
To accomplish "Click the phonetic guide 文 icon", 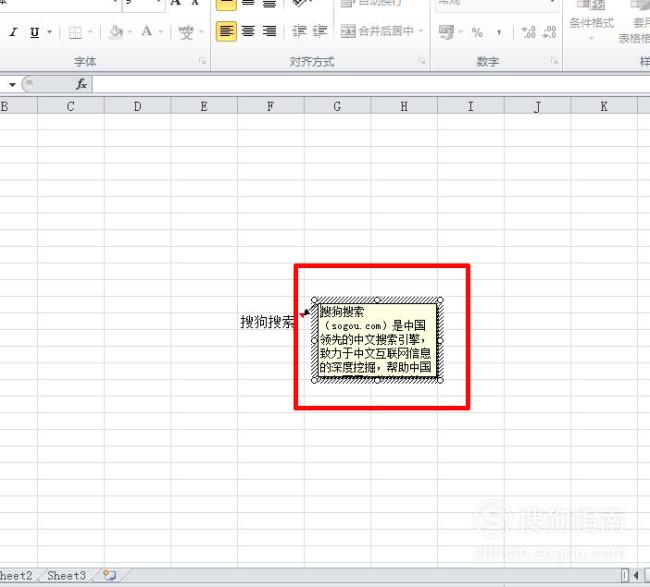I will pos(186,32).
